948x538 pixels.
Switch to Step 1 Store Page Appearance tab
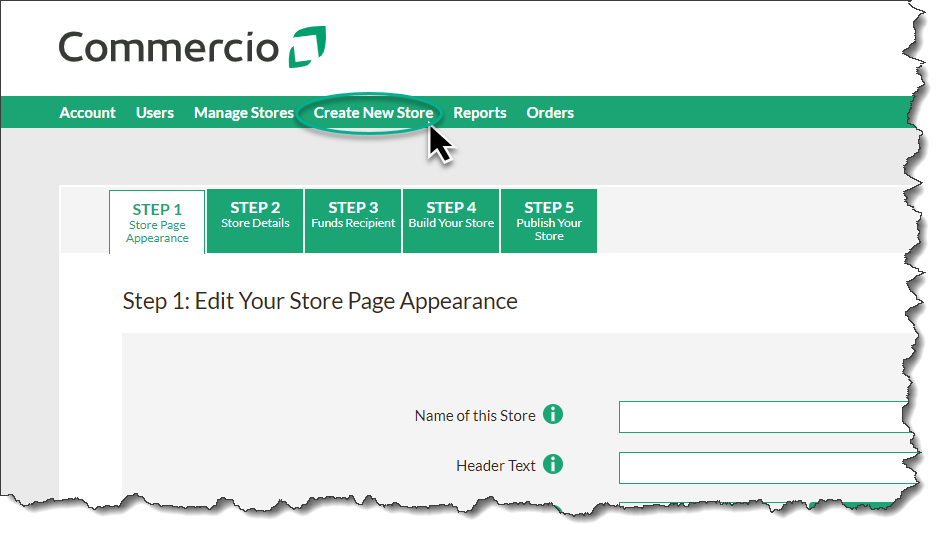click(157, 222)
